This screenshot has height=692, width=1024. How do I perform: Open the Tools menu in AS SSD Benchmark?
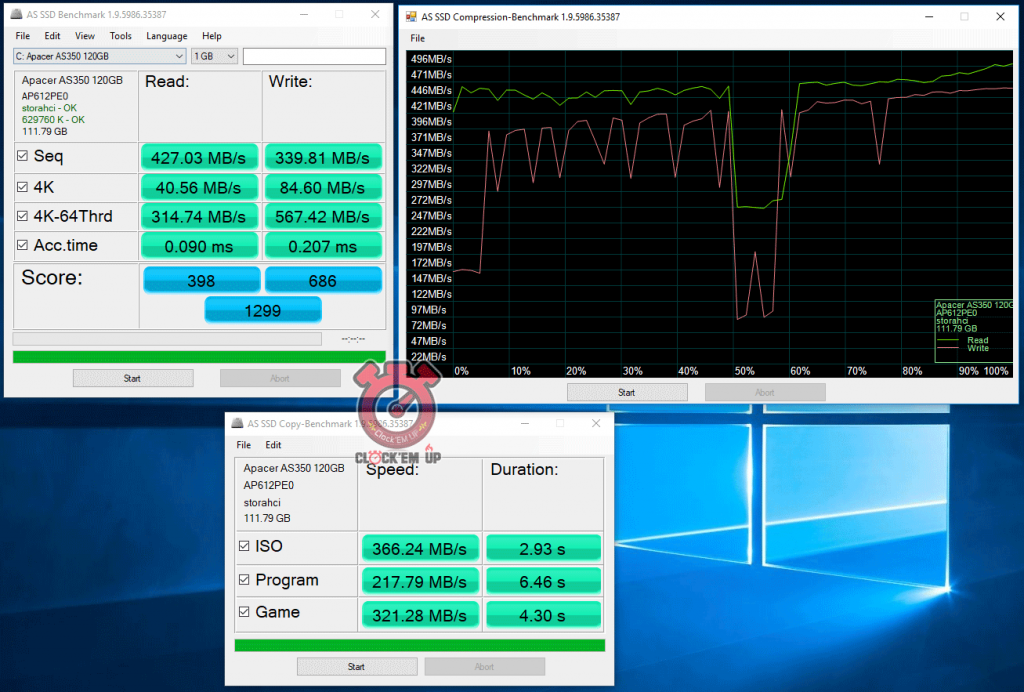pos(121,36)
